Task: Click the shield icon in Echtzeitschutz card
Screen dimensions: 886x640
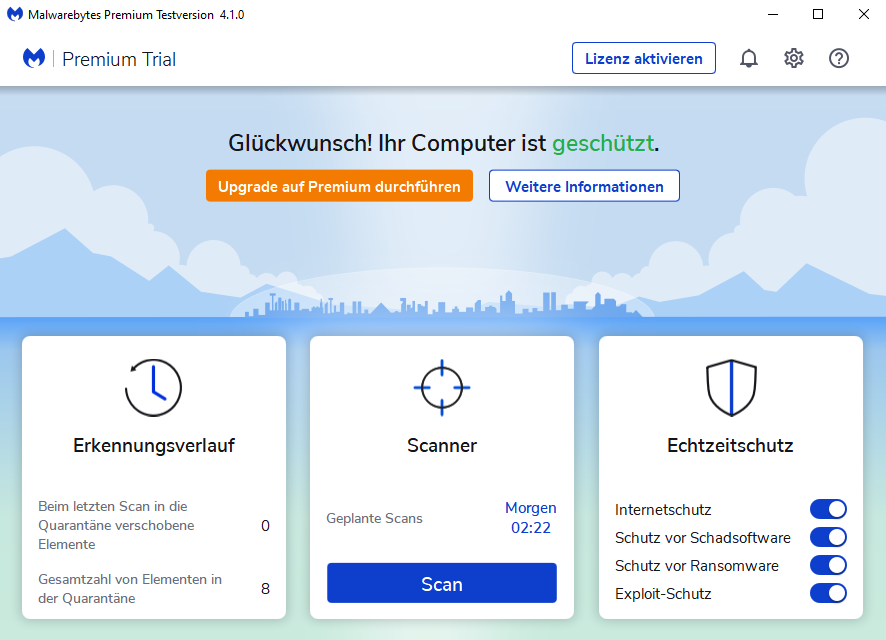Action: tap(731, 388)
